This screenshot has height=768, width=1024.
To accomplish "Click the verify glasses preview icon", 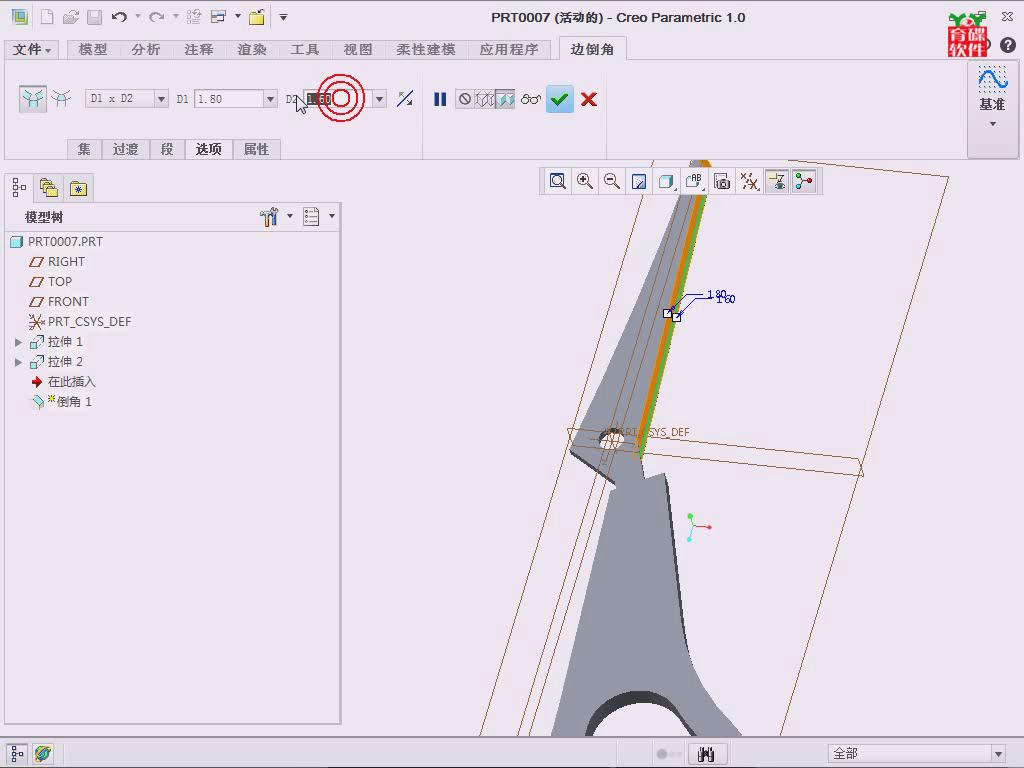I will [531, 99].
